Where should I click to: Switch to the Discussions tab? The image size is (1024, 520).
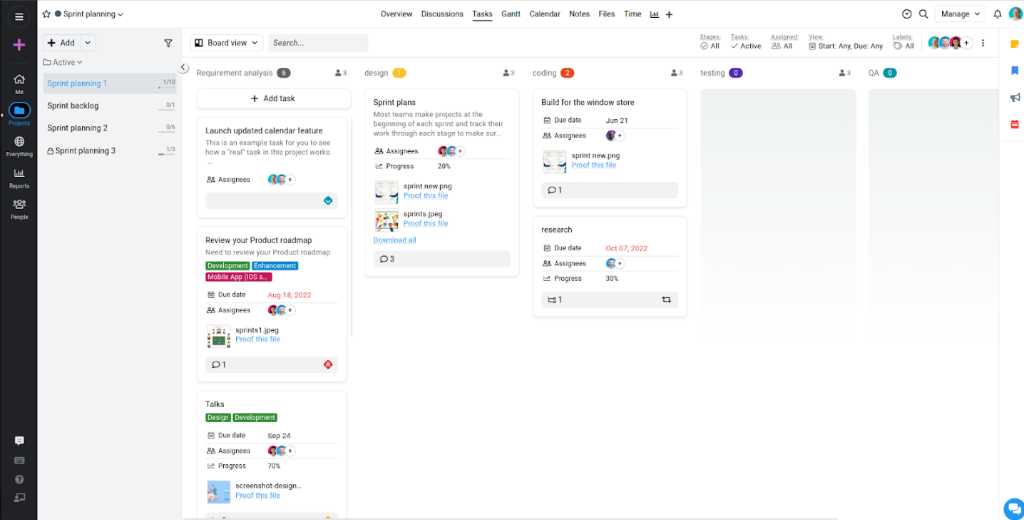[x=442, y=14]
